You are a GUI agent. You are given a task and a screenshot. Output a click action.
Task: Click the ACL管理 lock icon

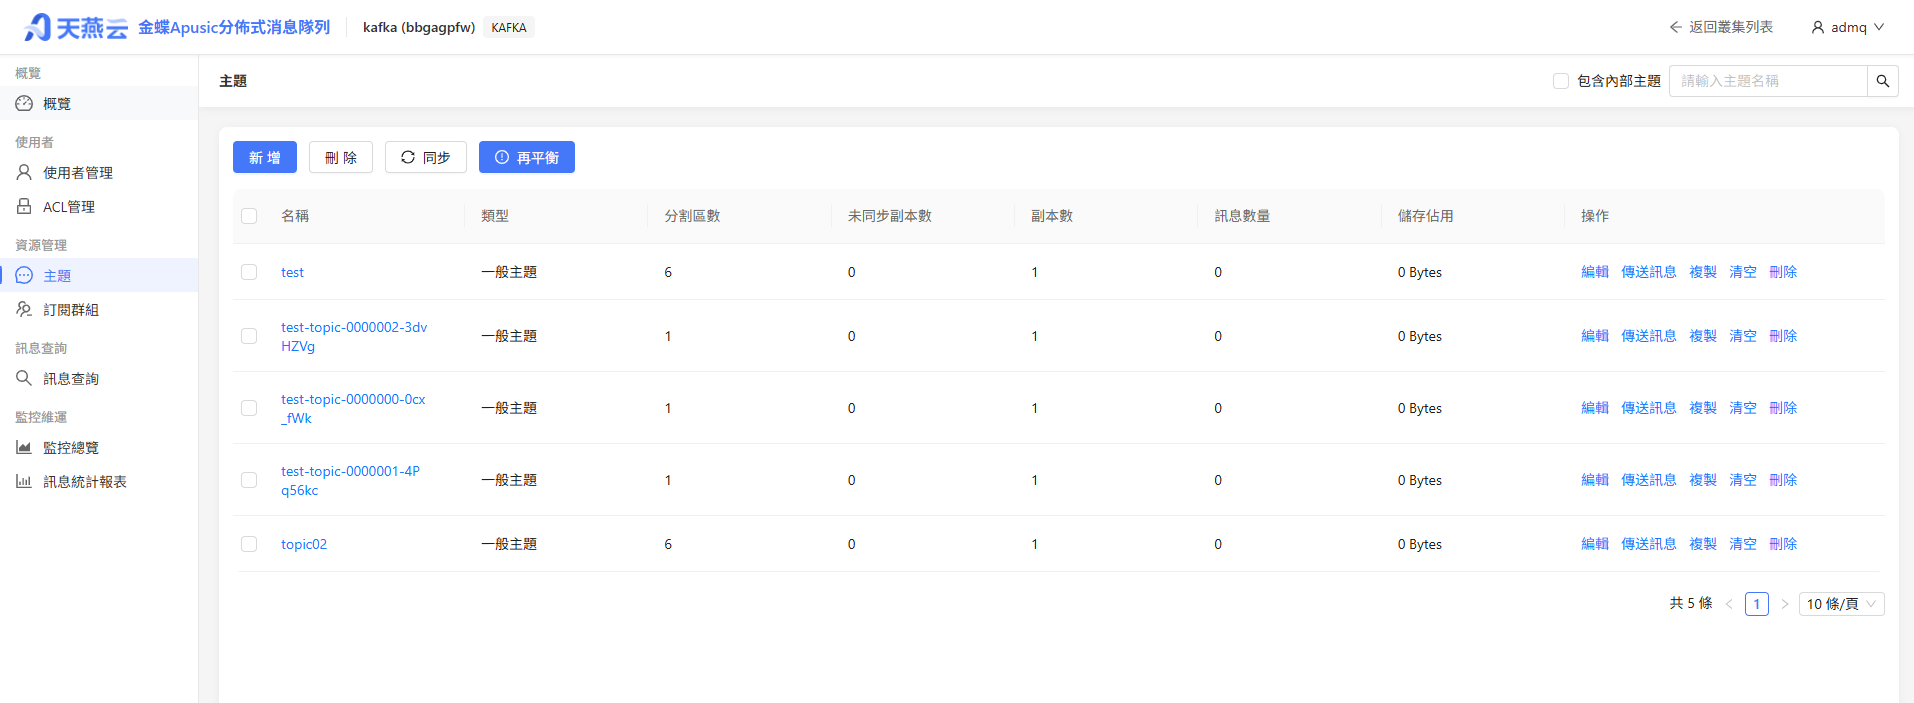click(24, 206)
